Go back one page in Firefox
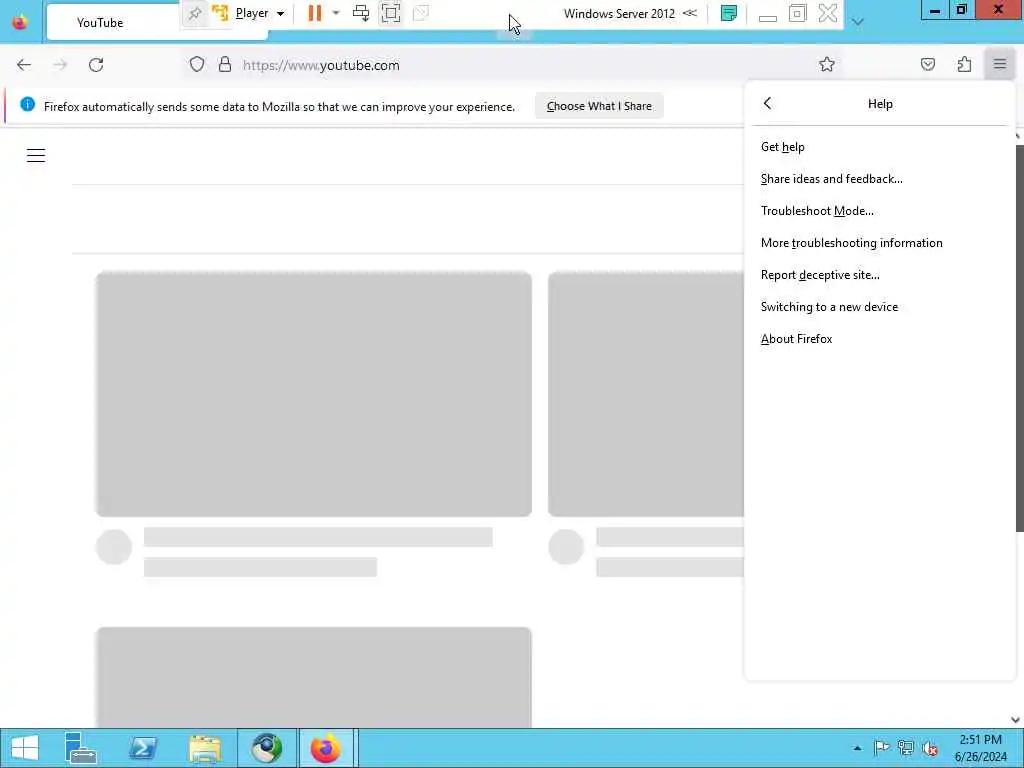The image size is (1024, 768). (24, 65)
